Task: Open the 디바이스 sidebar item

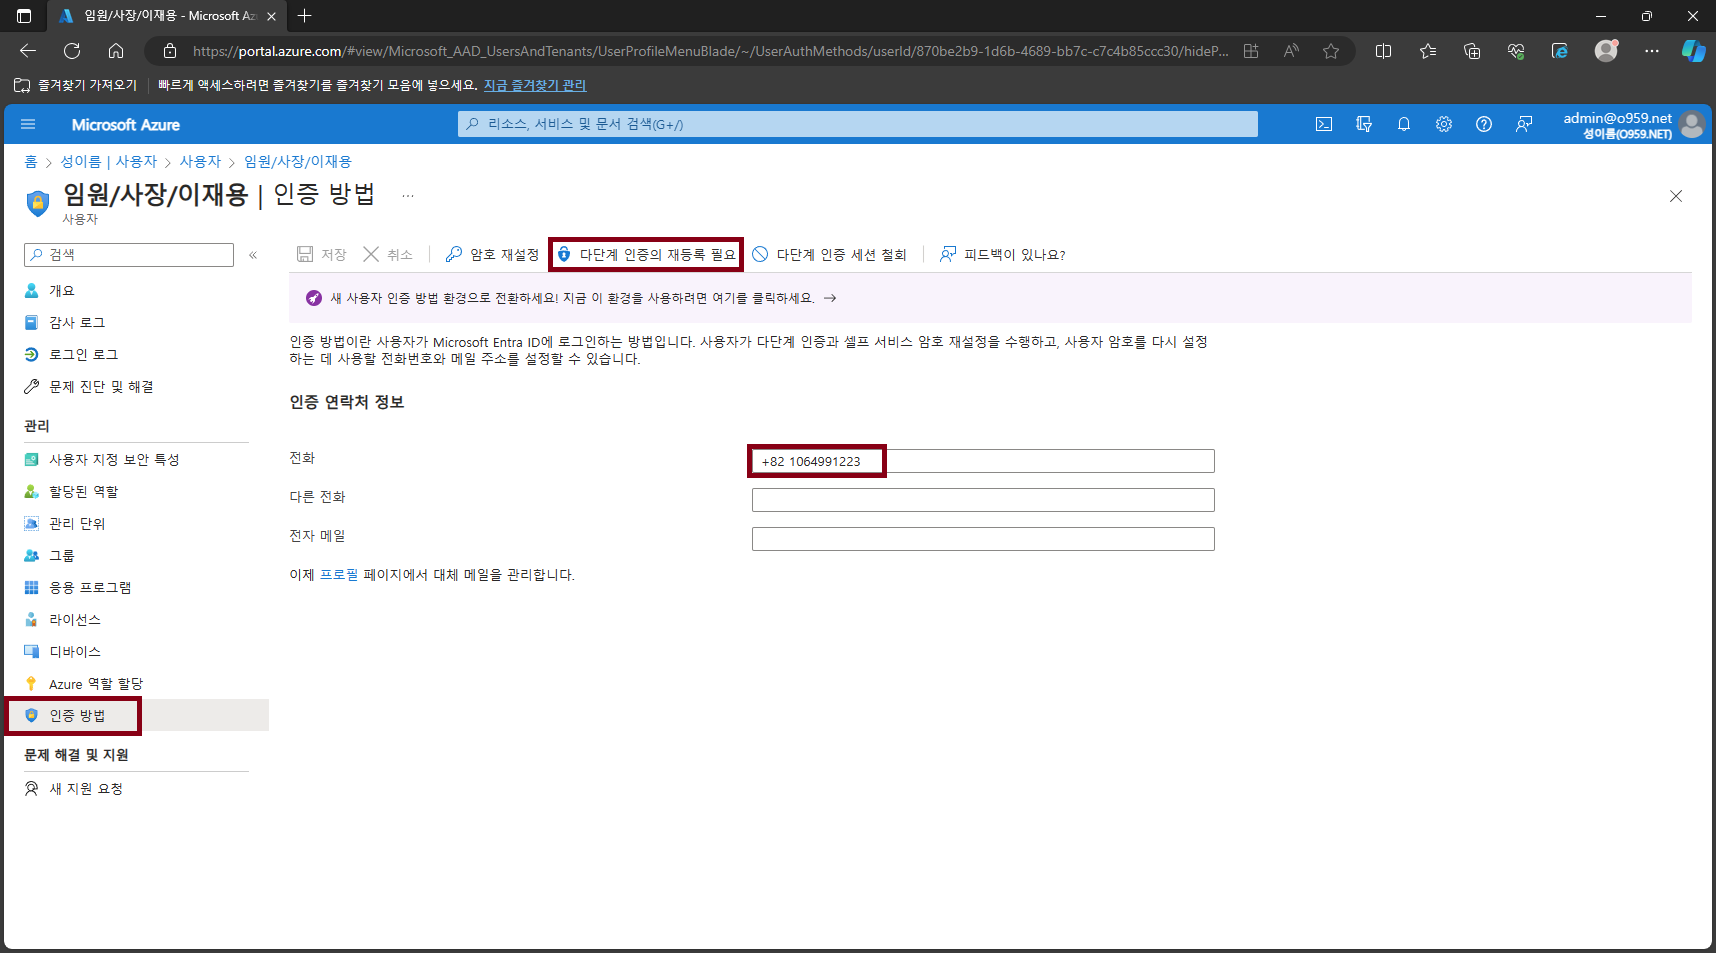Action: 75,651
